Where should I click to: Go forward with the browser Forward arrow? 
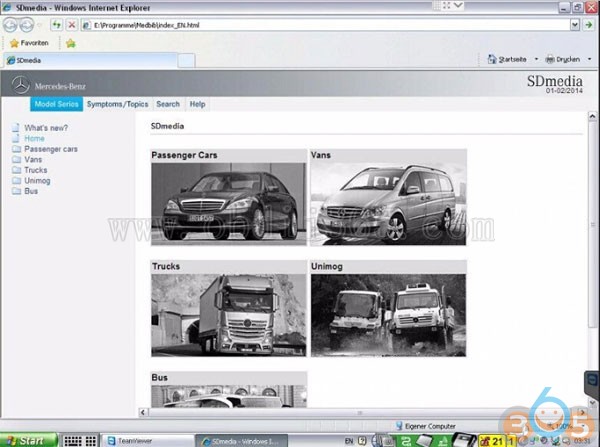[26, 25]
